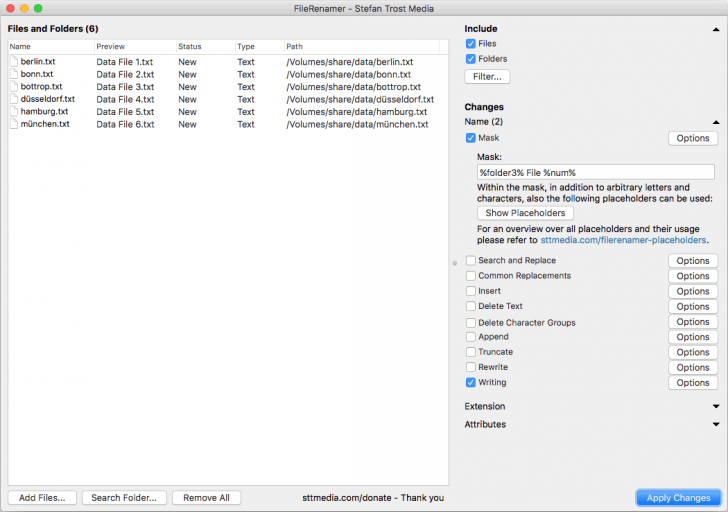Click the file icon beside münchen.txt
728x512 pixels.
tap(14, 124)
